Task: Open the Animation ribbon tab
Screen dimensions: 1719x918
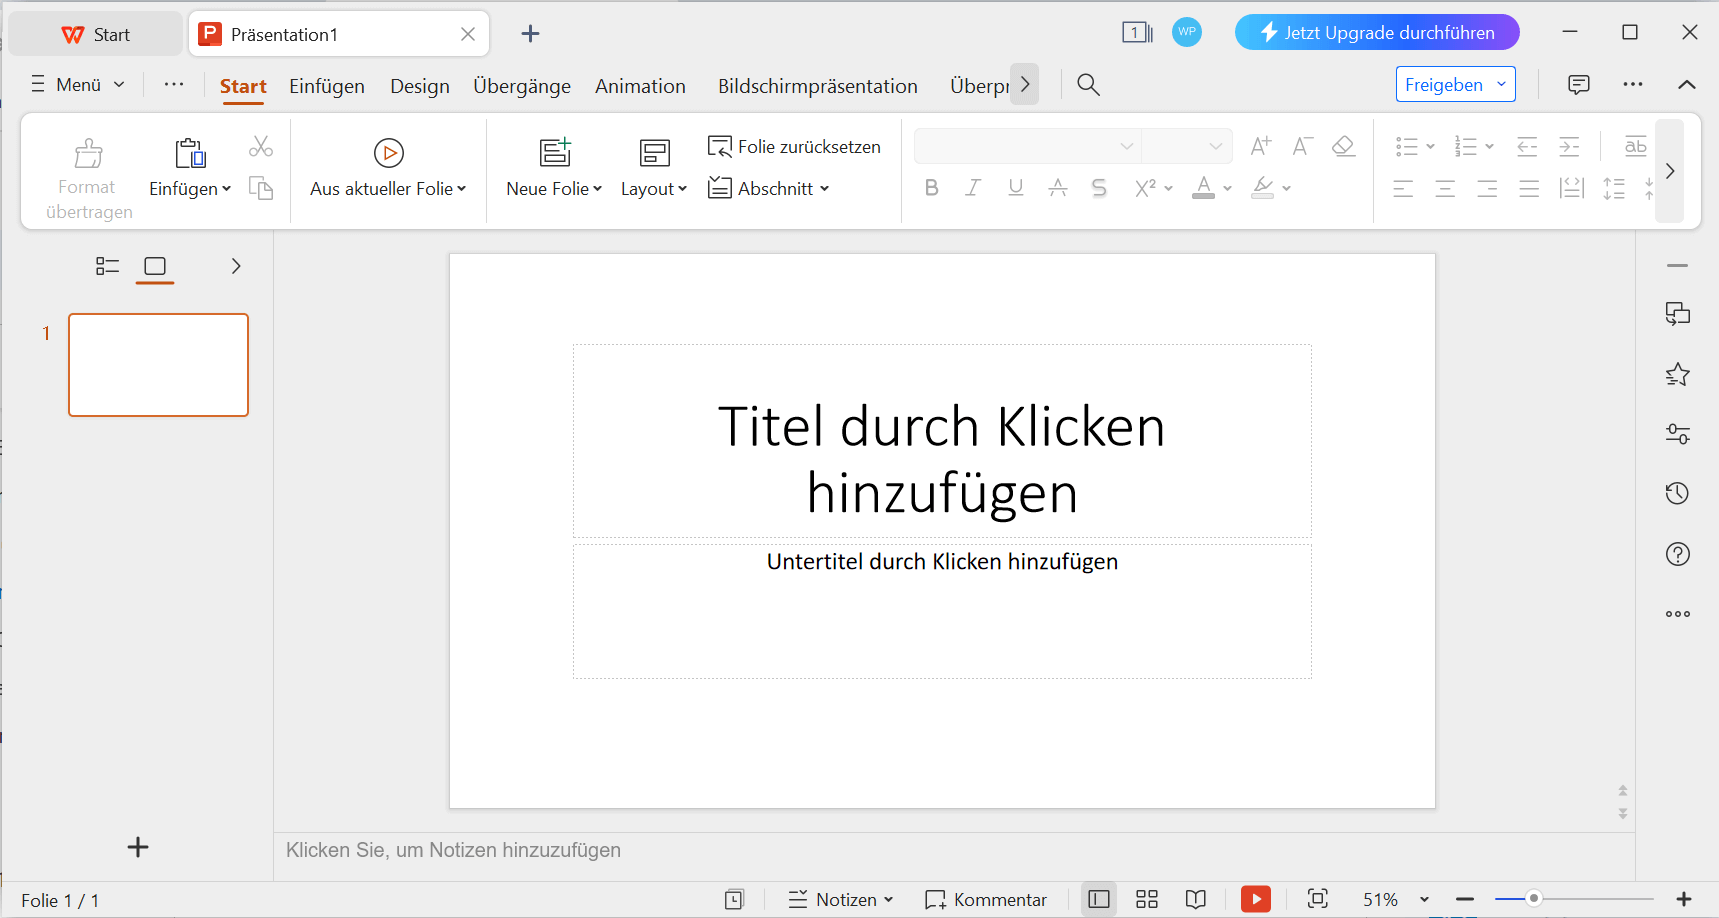Action: pos(639,86)
